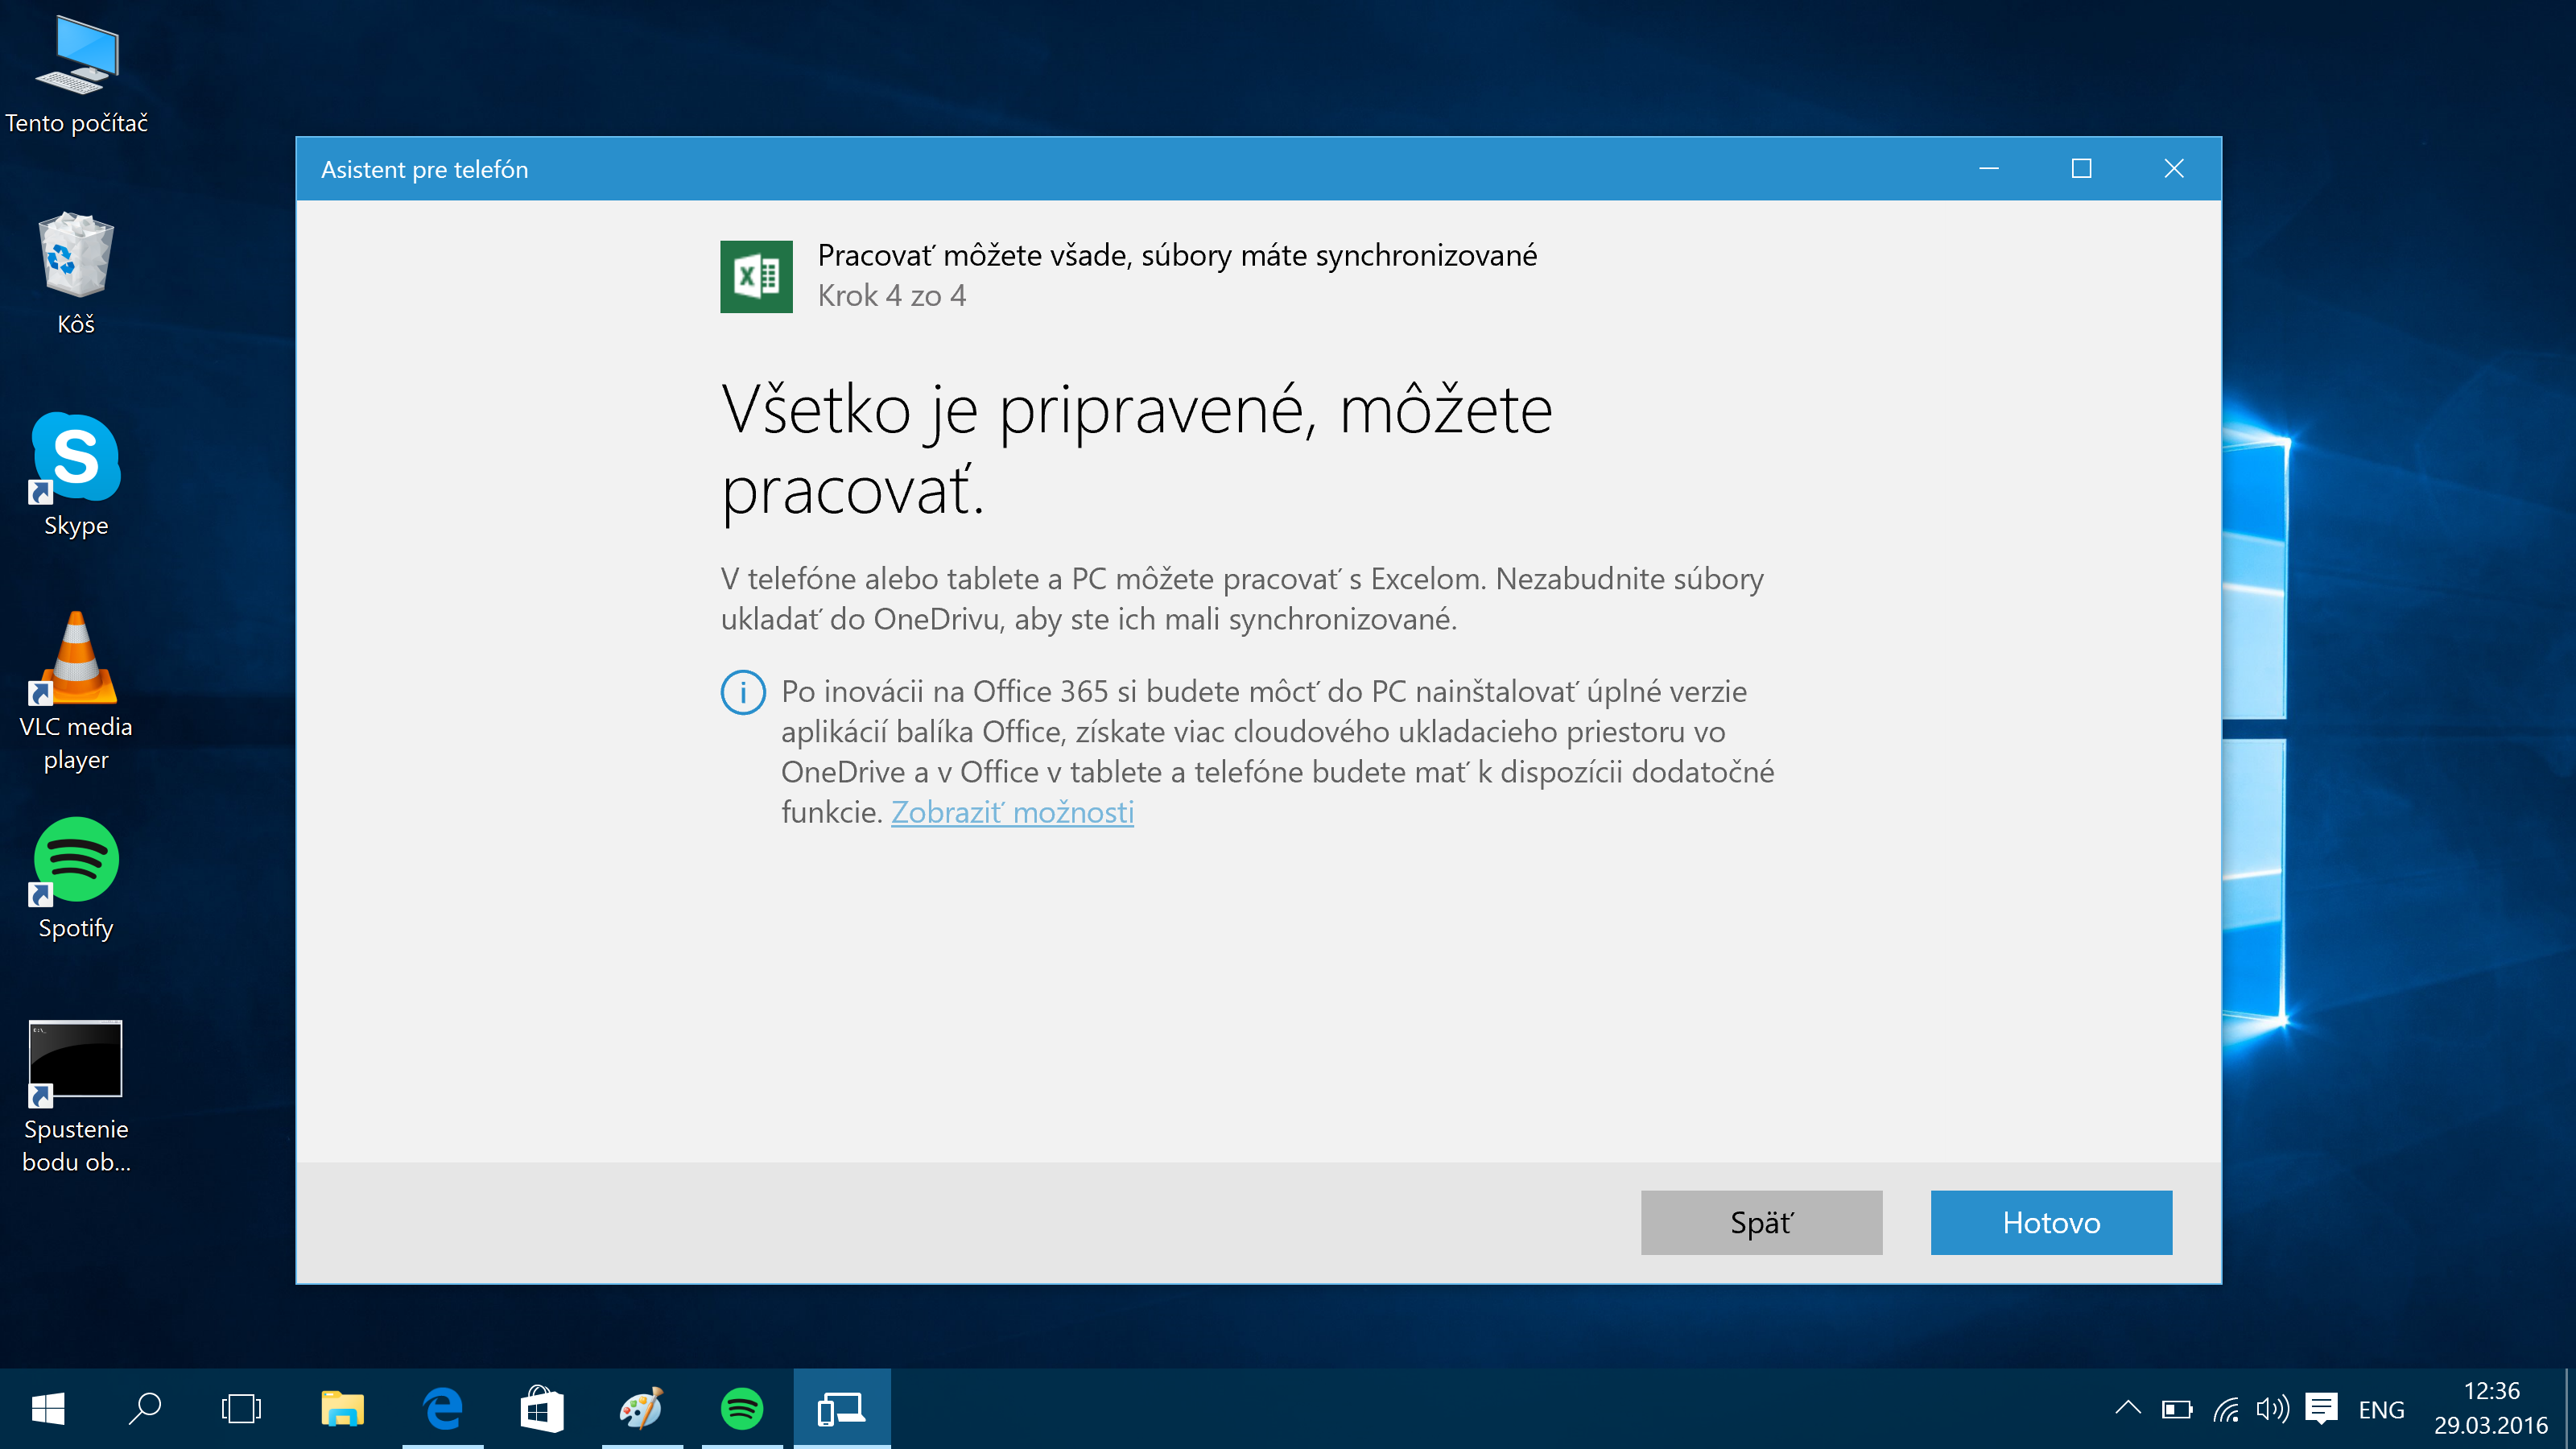
Task: Open Task View on taskbar
Action: [241, 1409]
